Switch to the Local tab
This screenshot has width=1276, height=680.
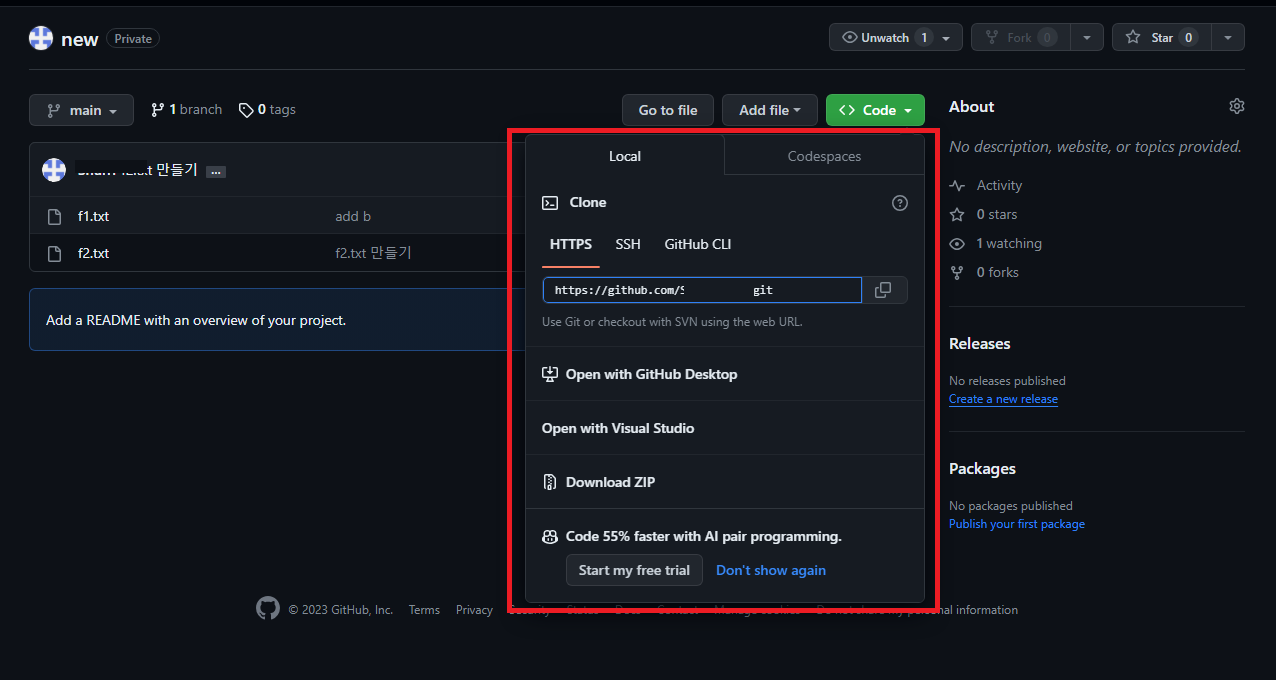click(x=625, y=156)
